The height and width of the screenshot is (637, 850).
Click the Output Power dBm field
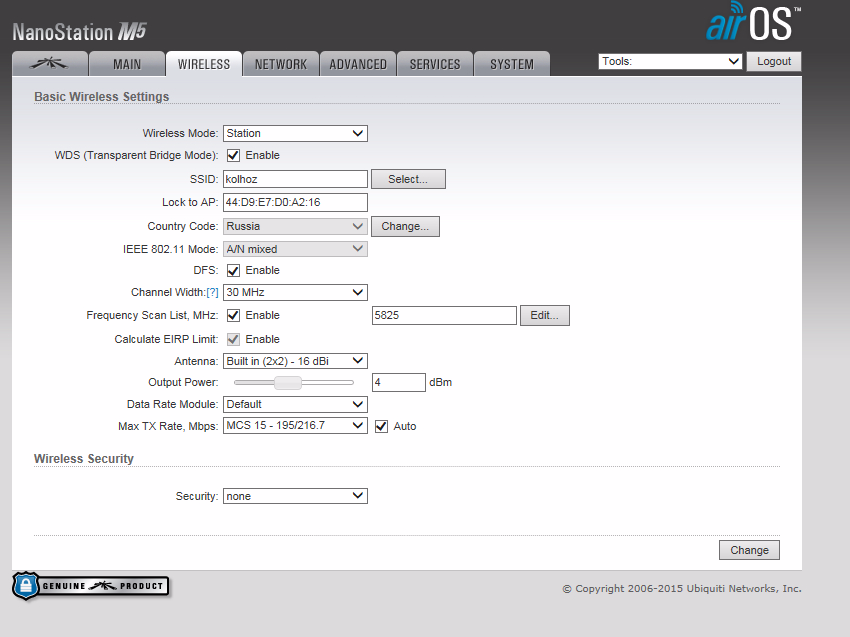[399, 382]
